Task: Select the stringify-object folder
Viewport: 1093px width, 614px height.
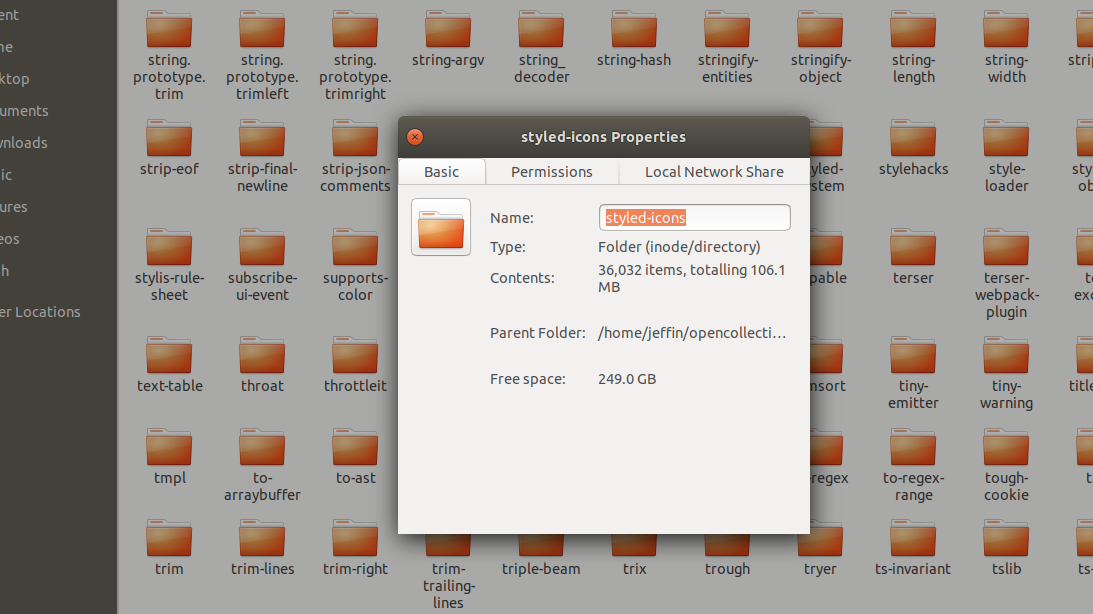Action: (x=820, y=47)
